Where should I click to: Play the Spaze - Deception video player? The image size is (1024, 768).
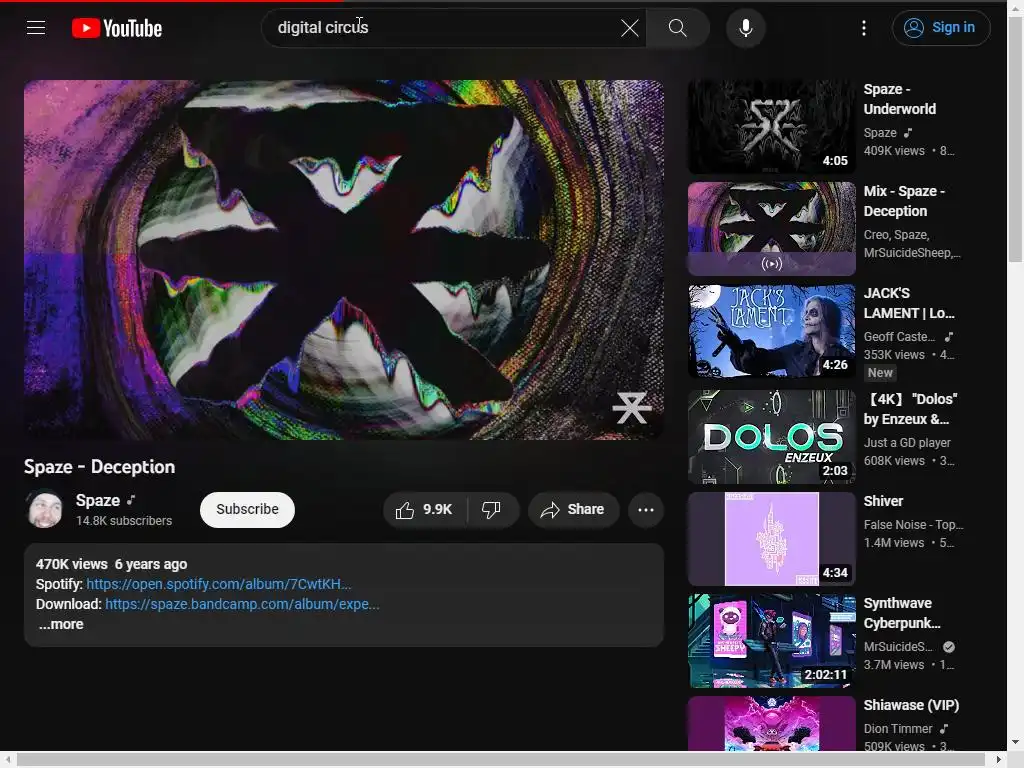click(344, 259)
